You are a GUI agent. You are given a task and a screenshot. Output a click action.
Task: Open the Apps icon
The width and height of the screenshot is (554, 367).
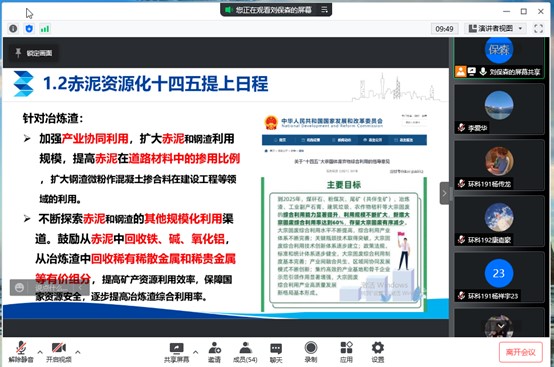pos(346,352)
